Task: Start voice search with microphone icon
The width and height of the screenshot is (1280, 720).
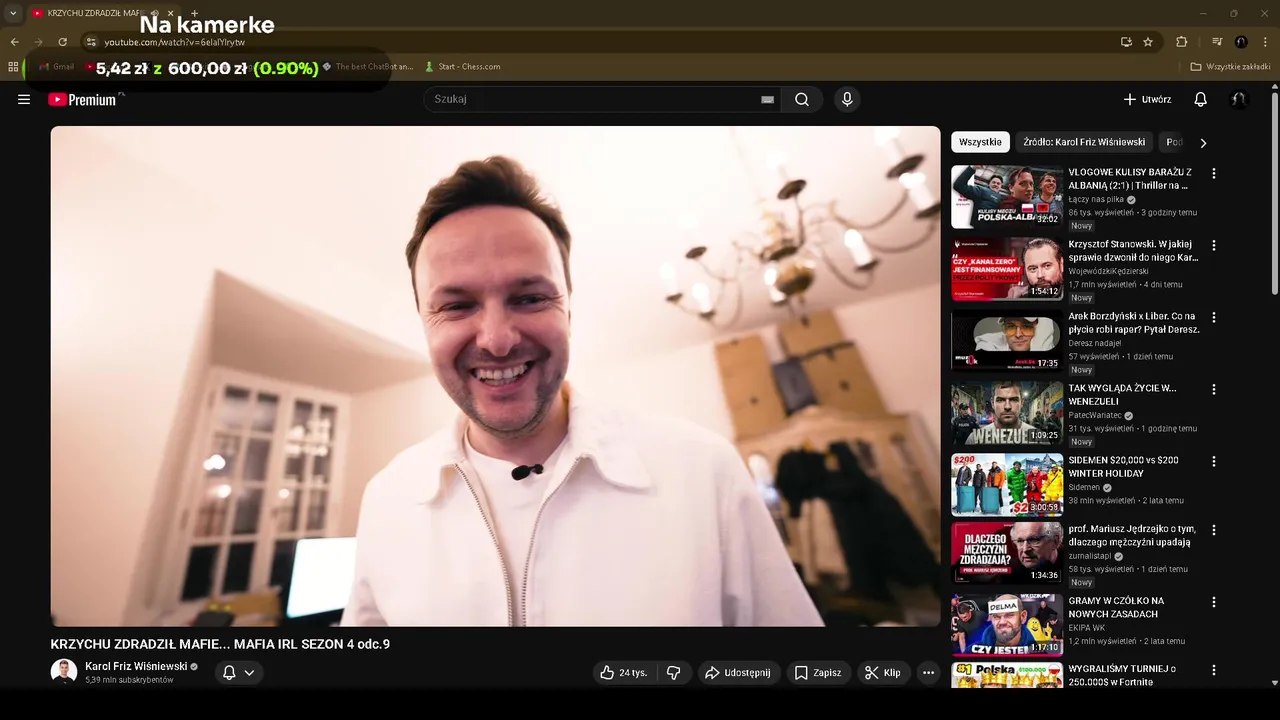Action: (x=847, y=99)
